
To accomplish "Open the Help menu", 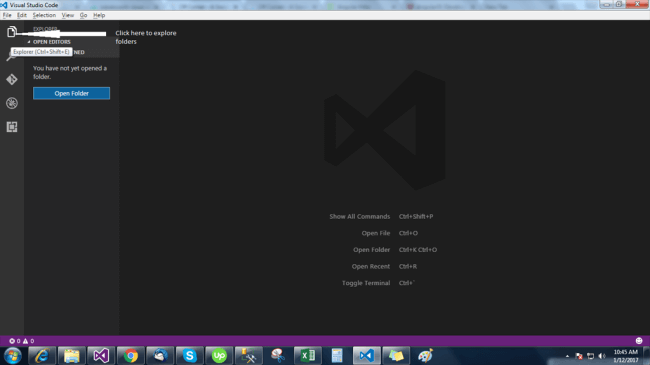I will click(99, 15).
